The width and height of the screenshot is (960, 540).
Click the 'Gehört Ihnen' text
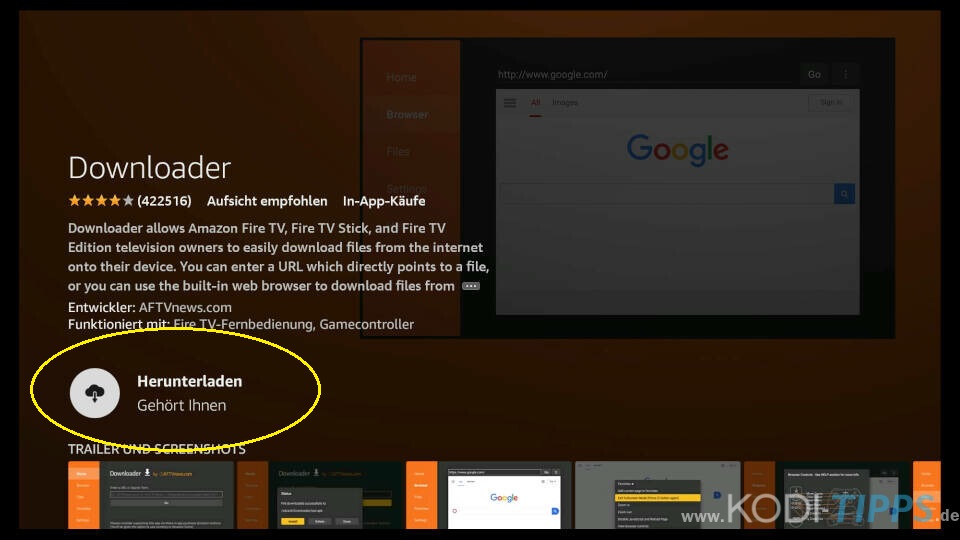pos(182,405)
